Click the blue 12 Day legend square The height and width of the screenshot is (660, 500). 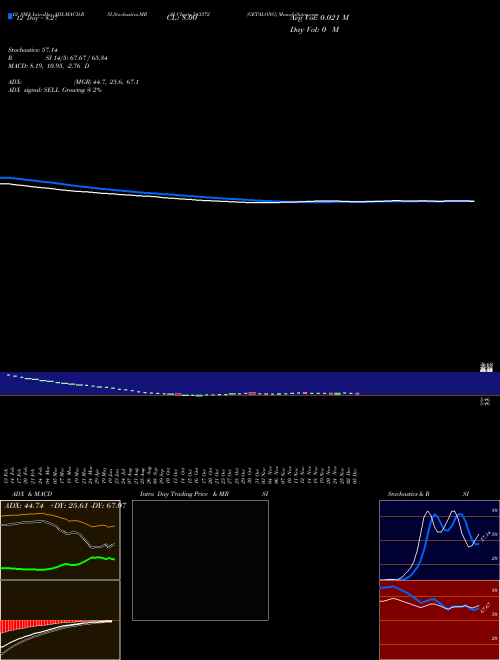[x=10, y=16]
